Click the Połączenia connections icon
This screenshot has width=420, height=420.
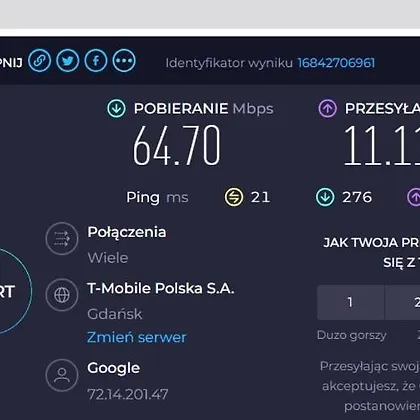tap(62, 239)
